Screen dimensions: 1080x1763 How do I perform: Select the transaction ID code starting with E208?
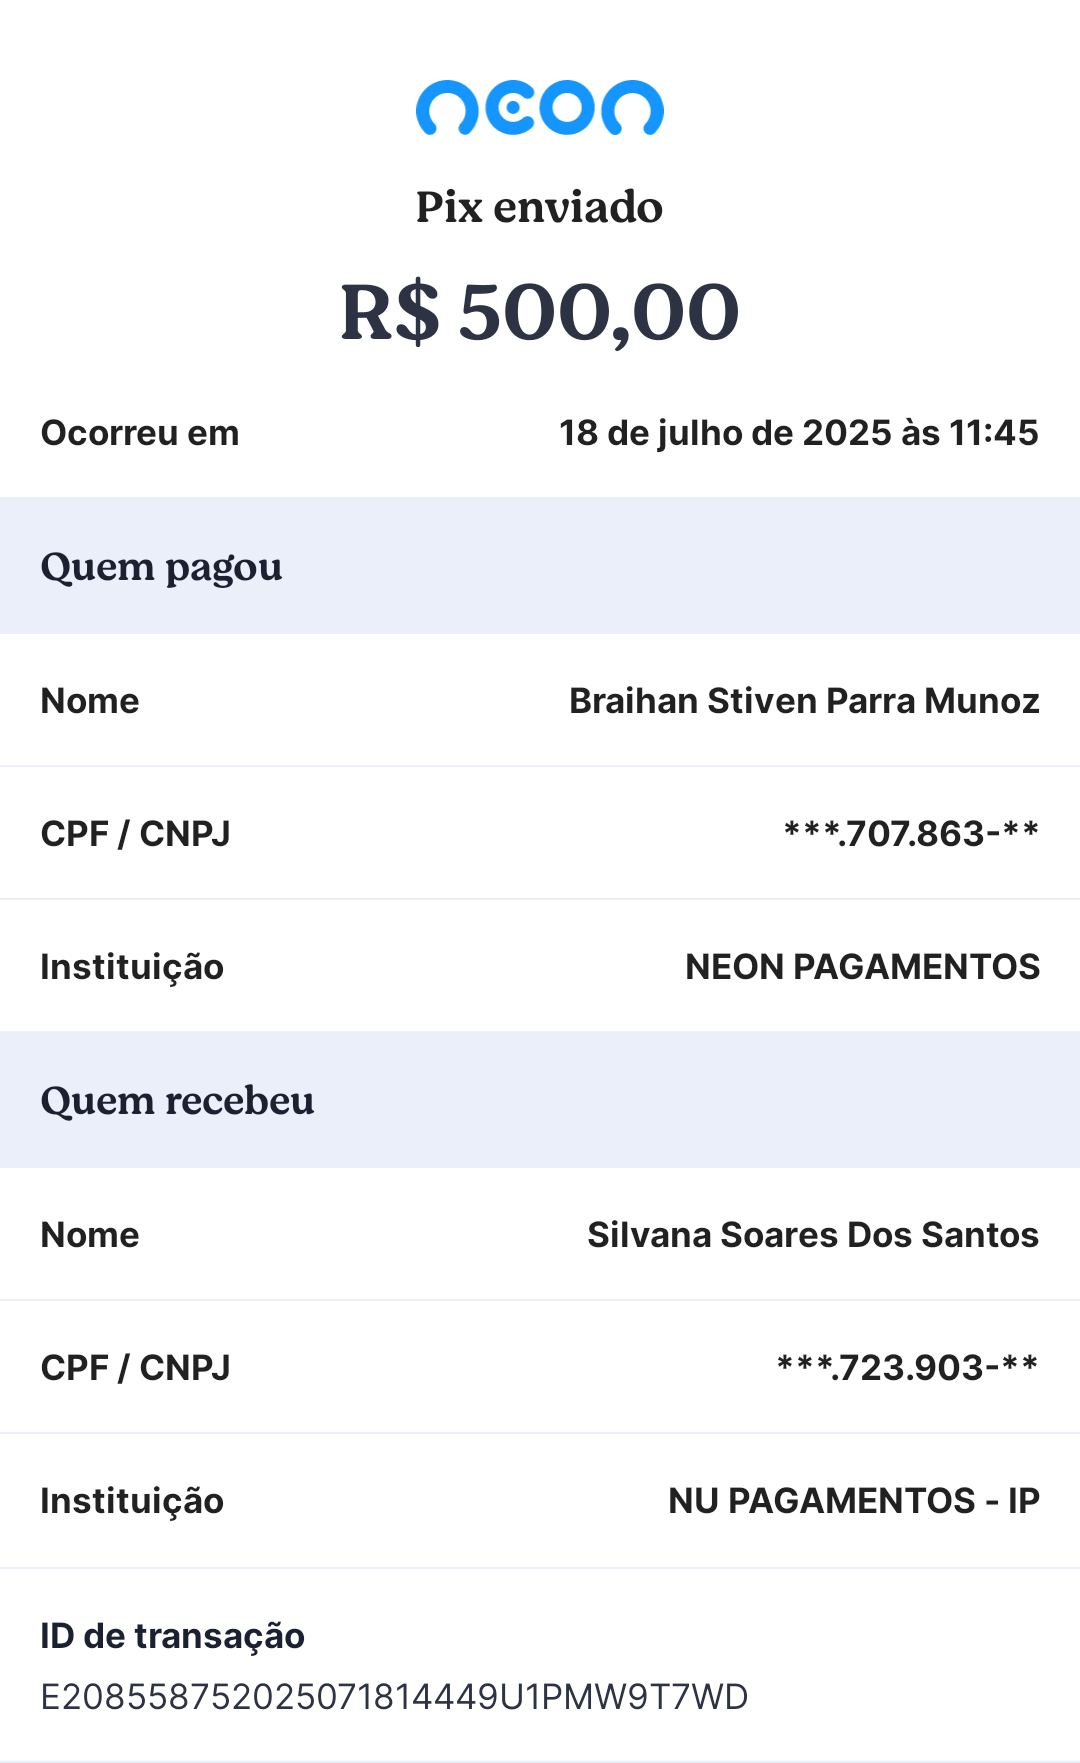(x=394, y=1697)
